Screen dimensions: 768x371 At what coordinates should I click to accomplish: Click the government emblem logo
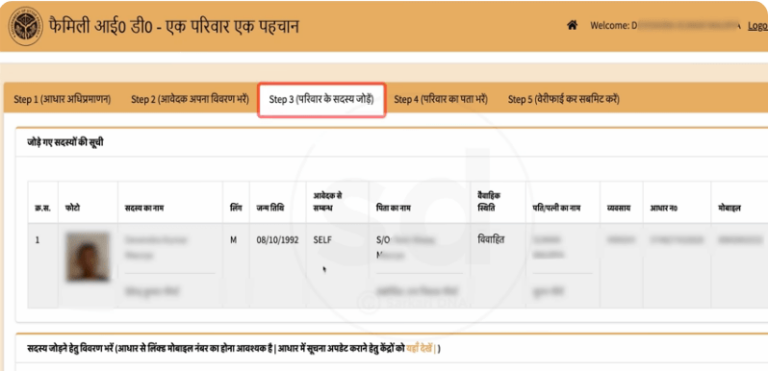[x=25, y=26]
